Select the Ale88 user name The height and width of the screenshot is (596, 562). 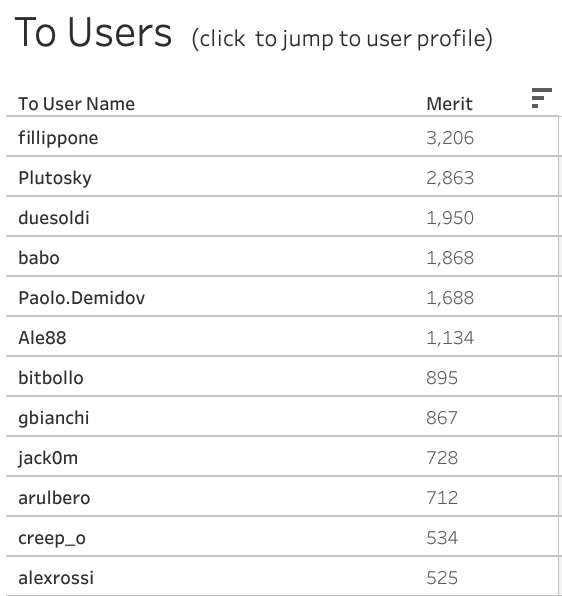click(x=42, y=338)
